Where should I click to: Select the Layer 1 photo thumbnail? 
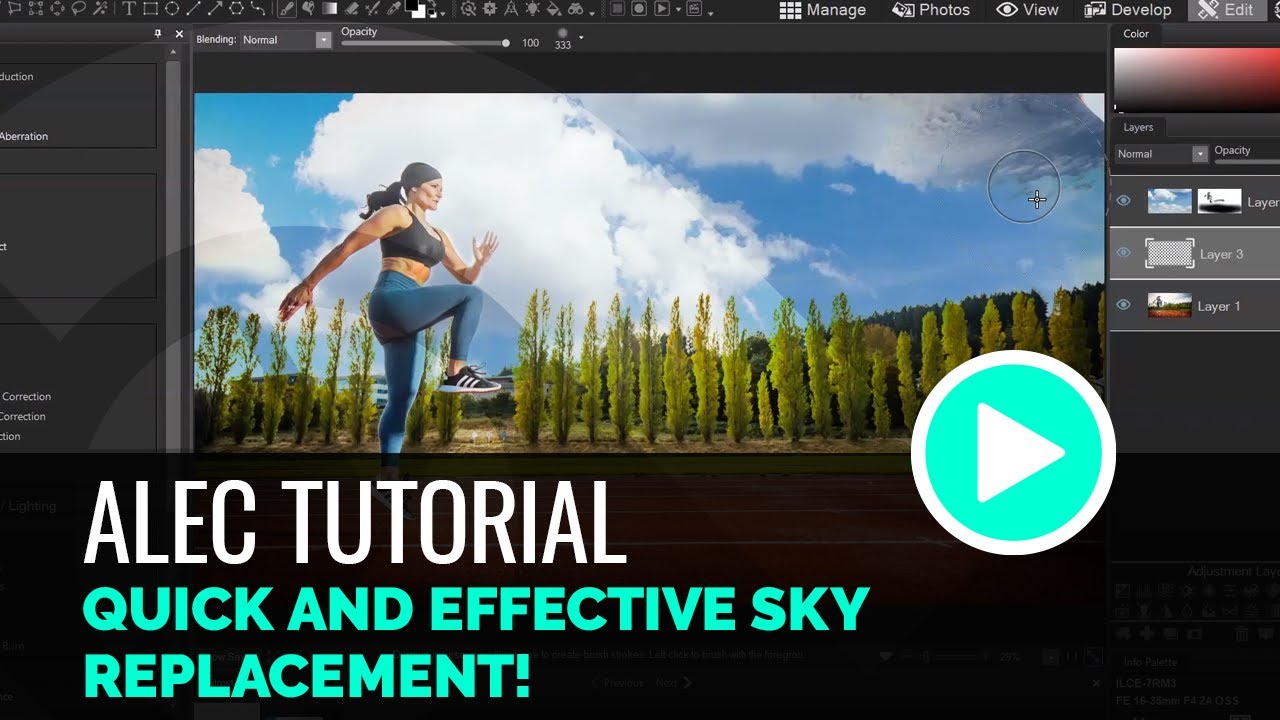click(1170, 305)
